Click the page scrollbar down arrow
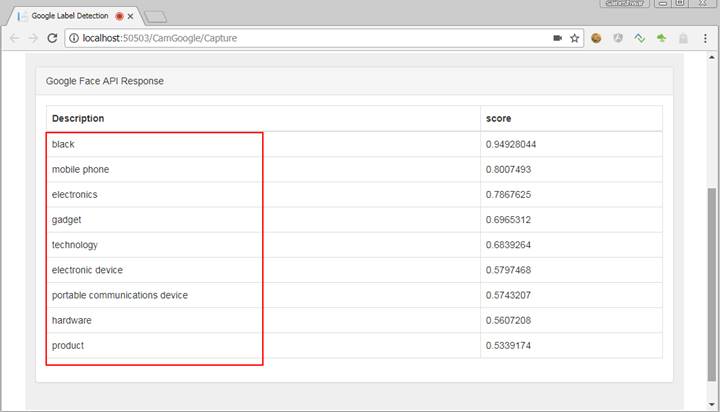Screen dimensions: 720x412 (712, 405)
